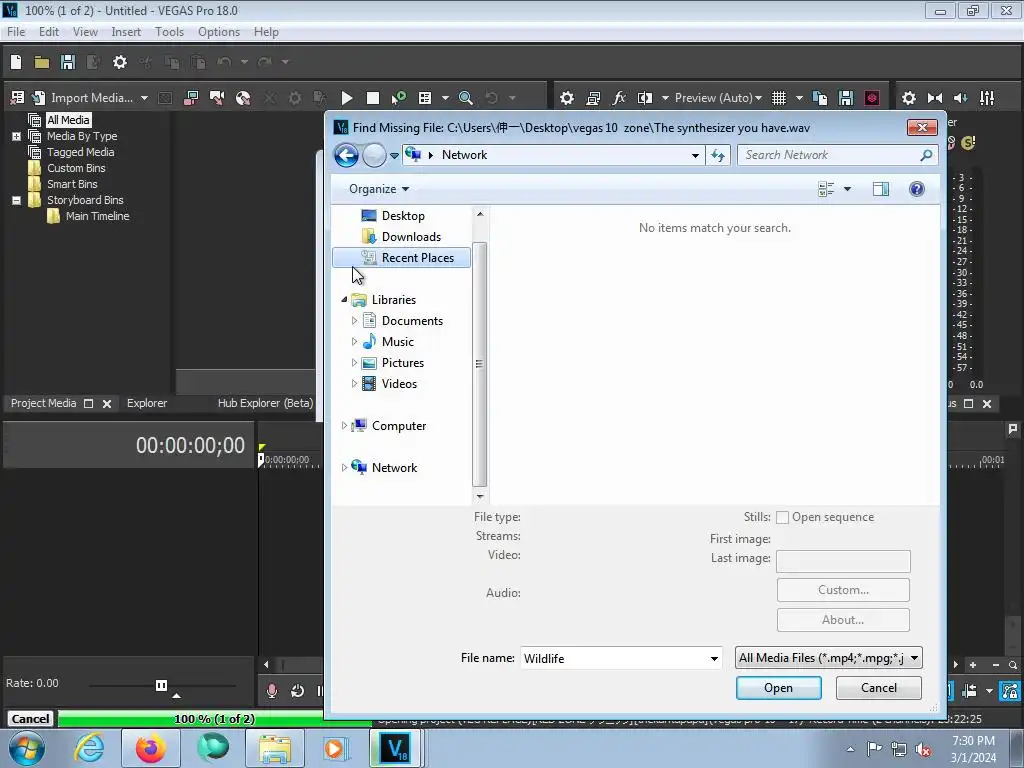
Task: Toggle the preview pane icon in dialog
Action: [880, 189]
